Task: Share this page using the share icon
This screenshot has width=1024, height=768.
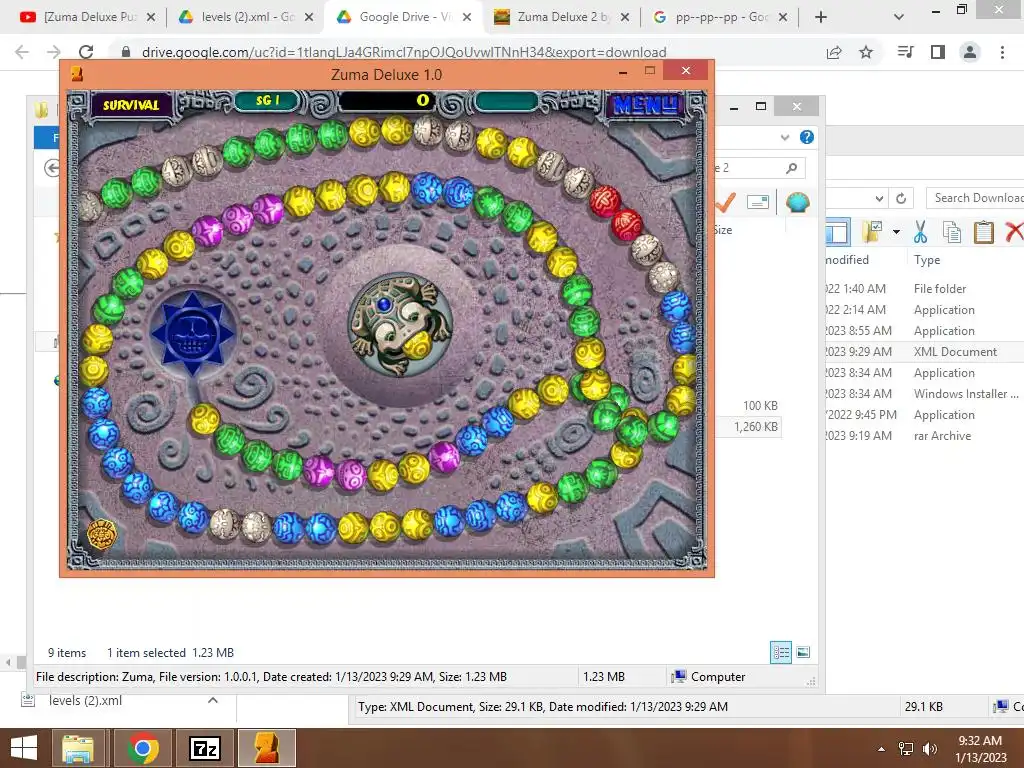Action: 834,52
